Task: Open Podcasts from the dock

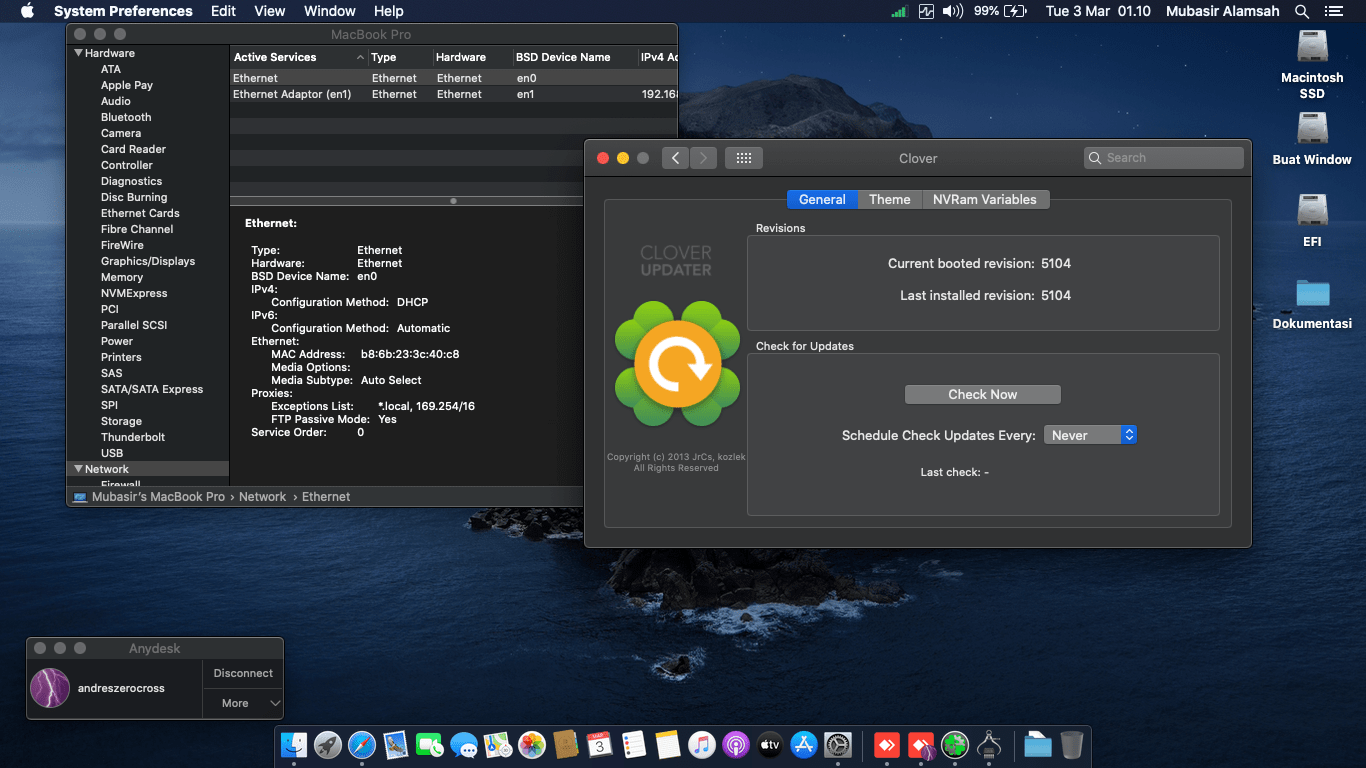Action: click(736, 744)
